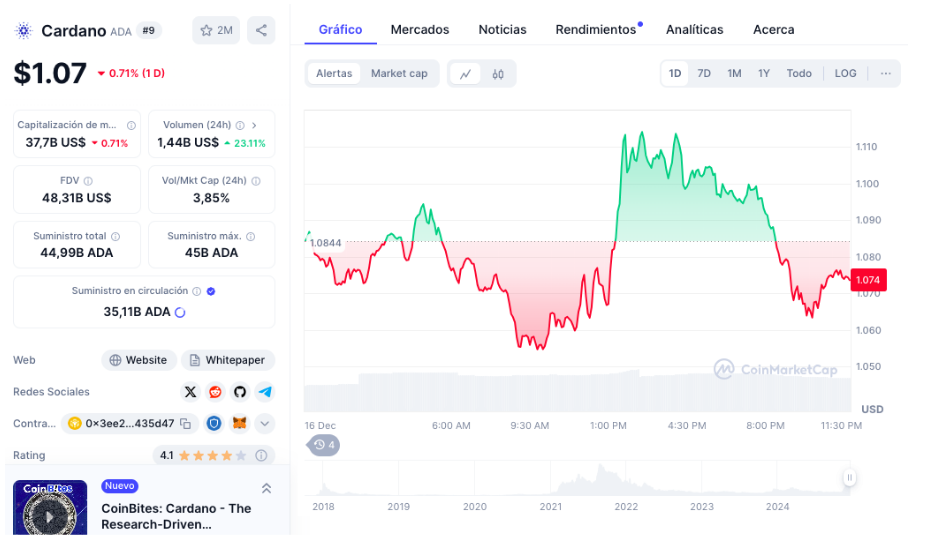Select 7D time range

point(704,73)
